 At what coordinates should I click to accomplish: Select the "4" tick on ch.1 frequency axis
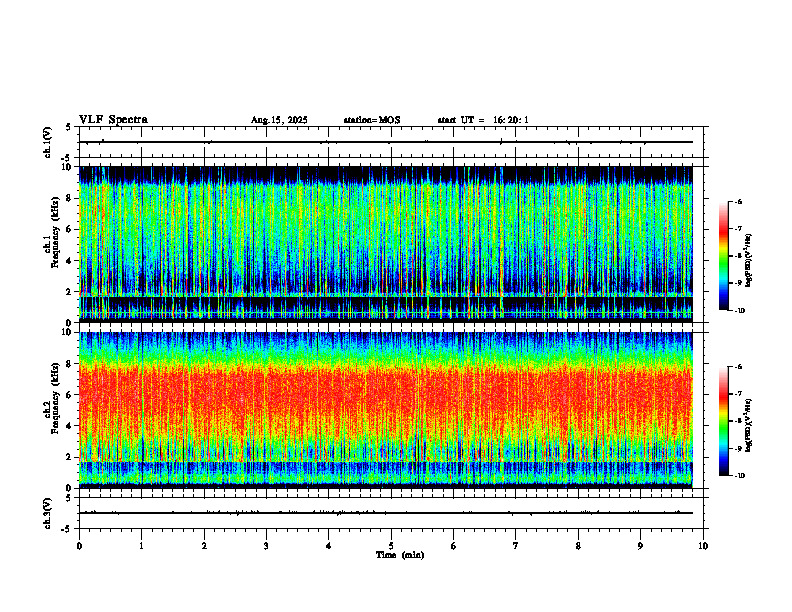click(70, 261)
